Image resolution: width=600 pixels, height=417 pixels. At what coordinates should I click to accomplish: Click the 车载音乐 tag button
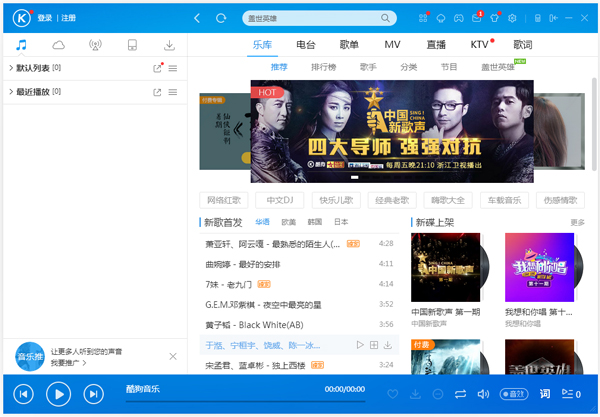[504, 200]
